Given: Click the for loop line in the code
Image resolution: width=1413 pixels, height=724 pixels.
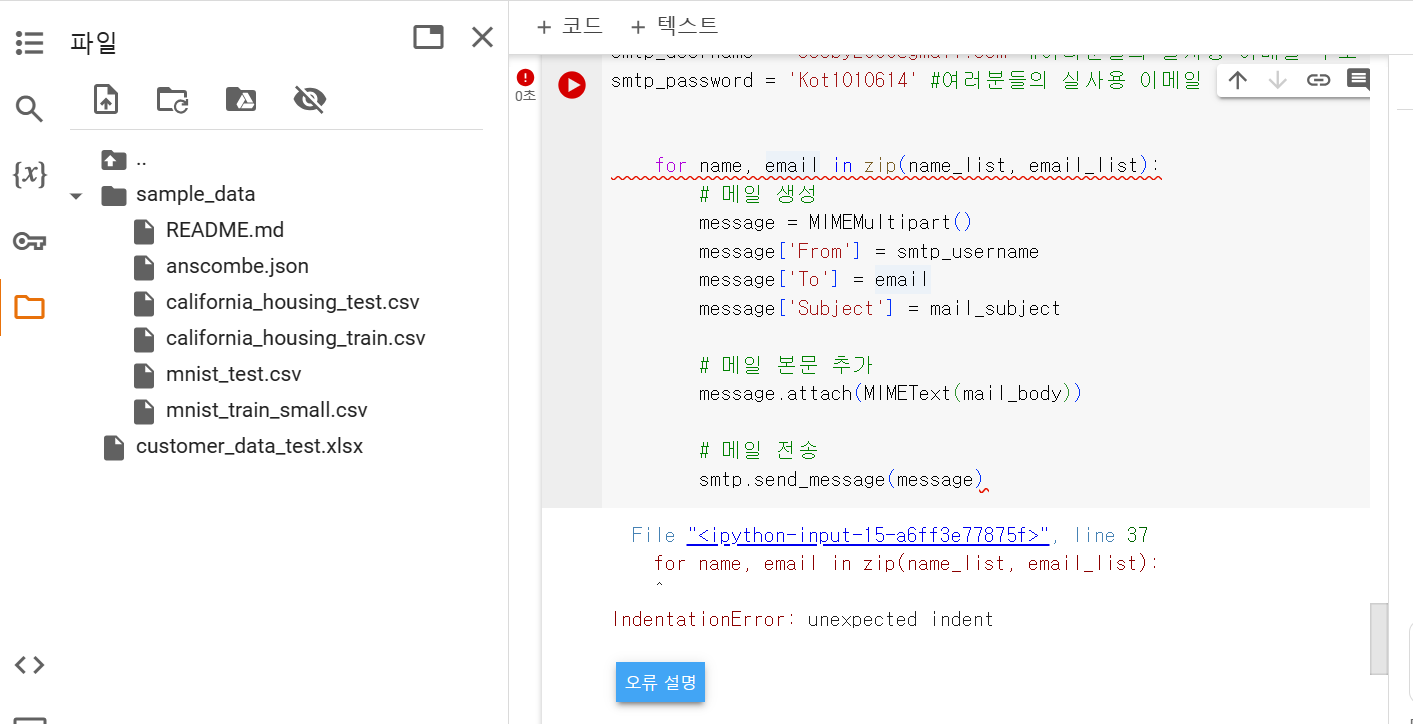Looking at the screenshot, I should (x=906, y=165).
